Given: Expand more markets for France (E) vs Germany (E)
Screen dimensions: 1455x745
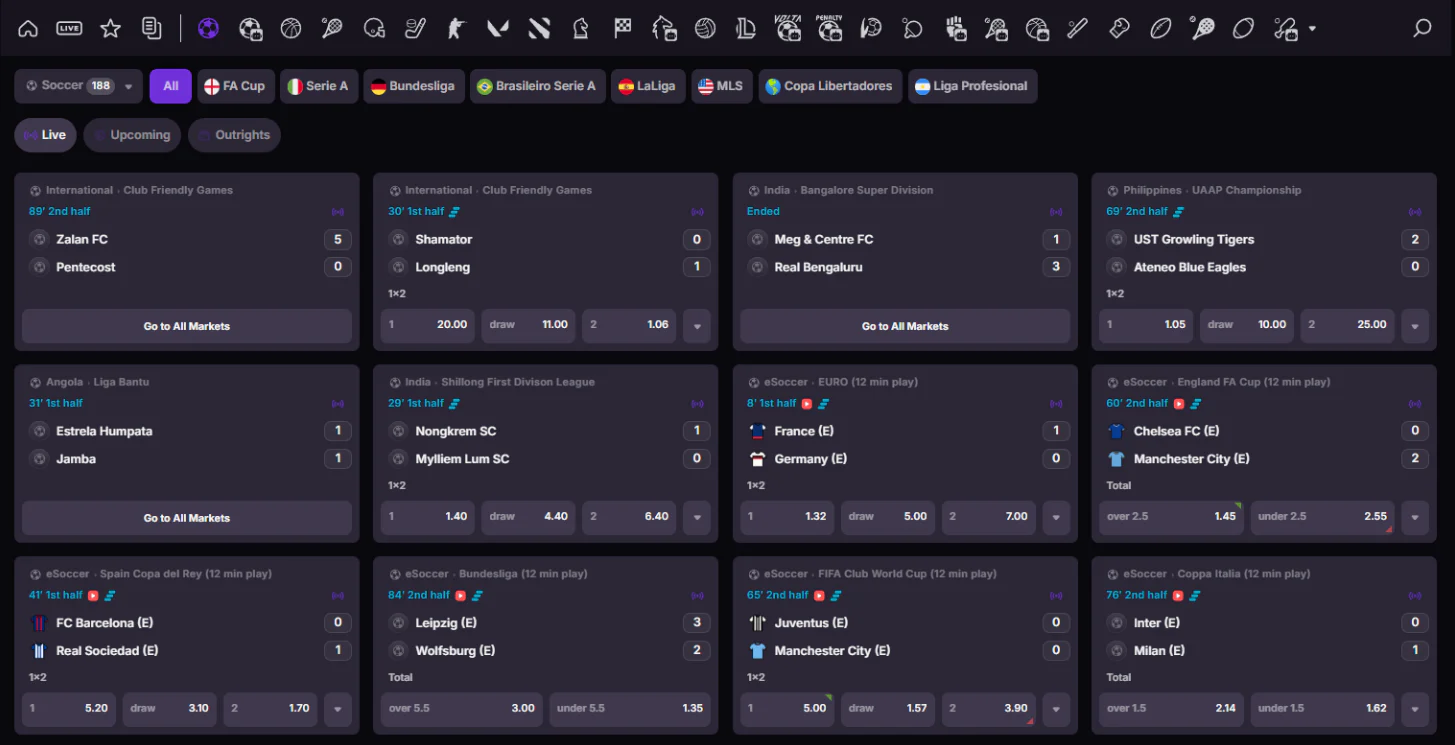Looking at the screenshot, I should pyautogui.click(x=1056, y=517).
